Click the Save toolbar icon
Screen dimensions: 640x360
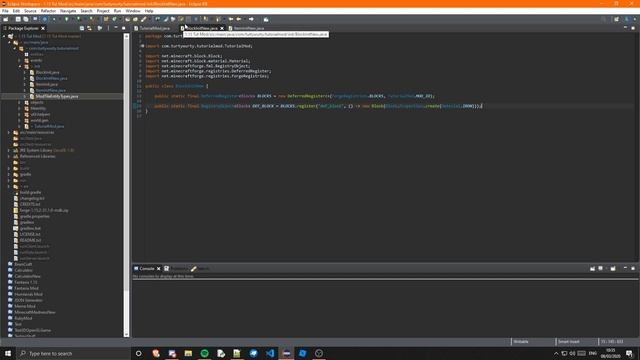coord(18,19)
